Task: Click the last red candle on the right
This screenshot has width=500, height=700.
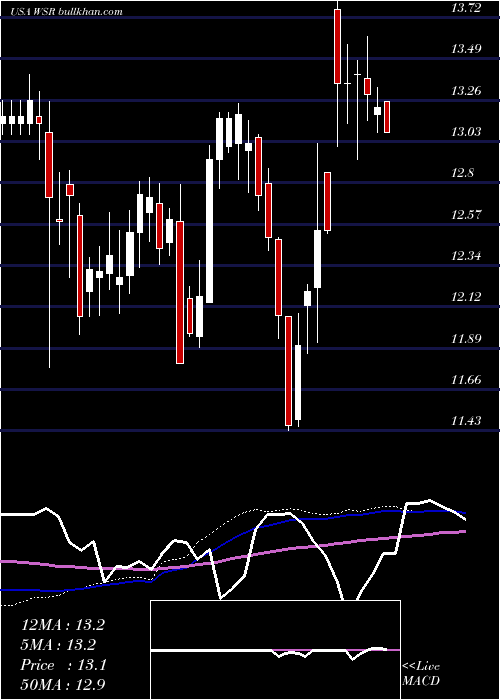Action: click(x=387, y=117)
